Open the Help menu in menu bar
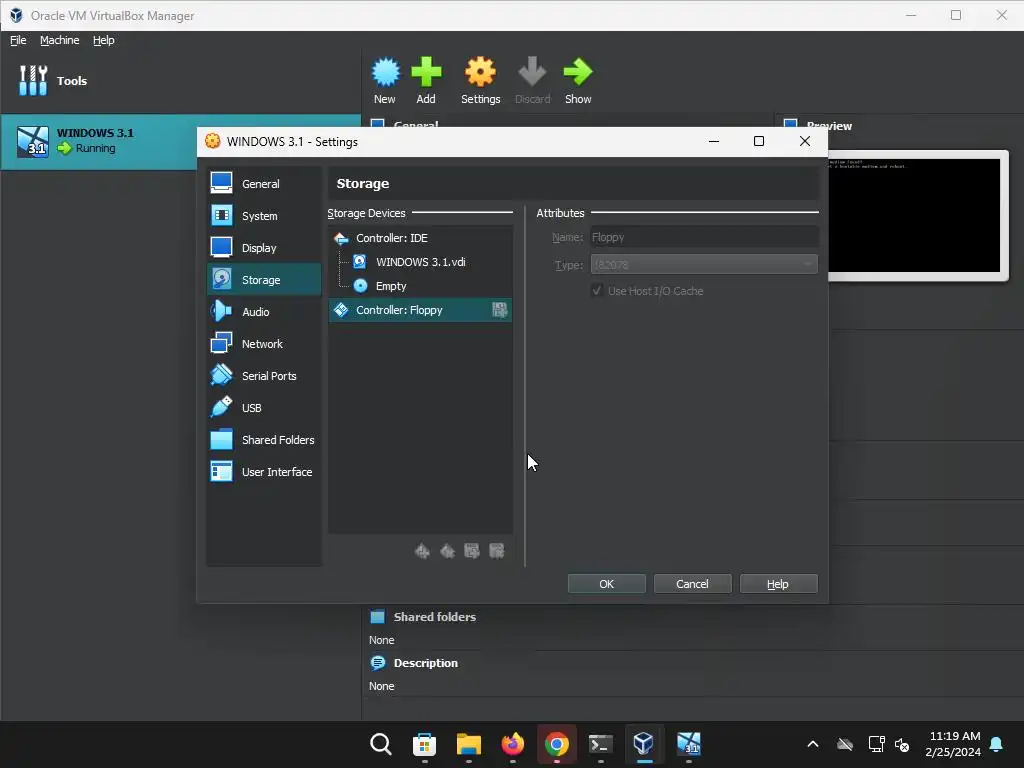Viewport: 1024px width, 768px height. coord(103,40)
